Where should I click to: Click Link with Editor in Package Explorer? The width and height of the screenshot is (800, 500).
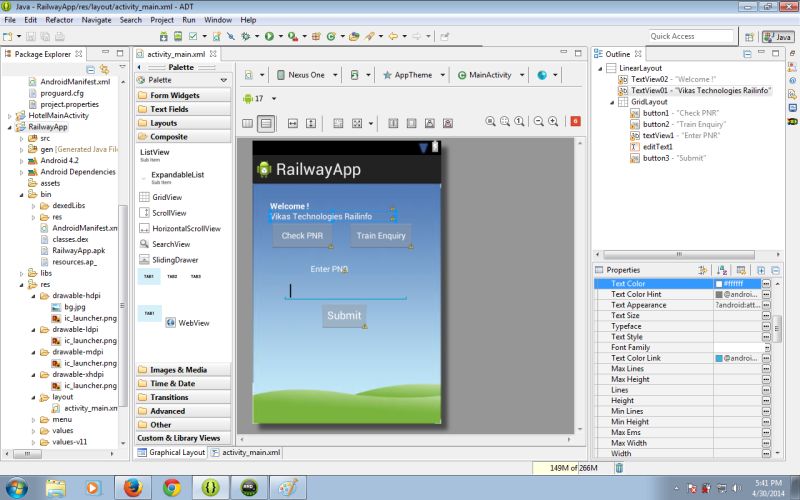coord(105,69)
